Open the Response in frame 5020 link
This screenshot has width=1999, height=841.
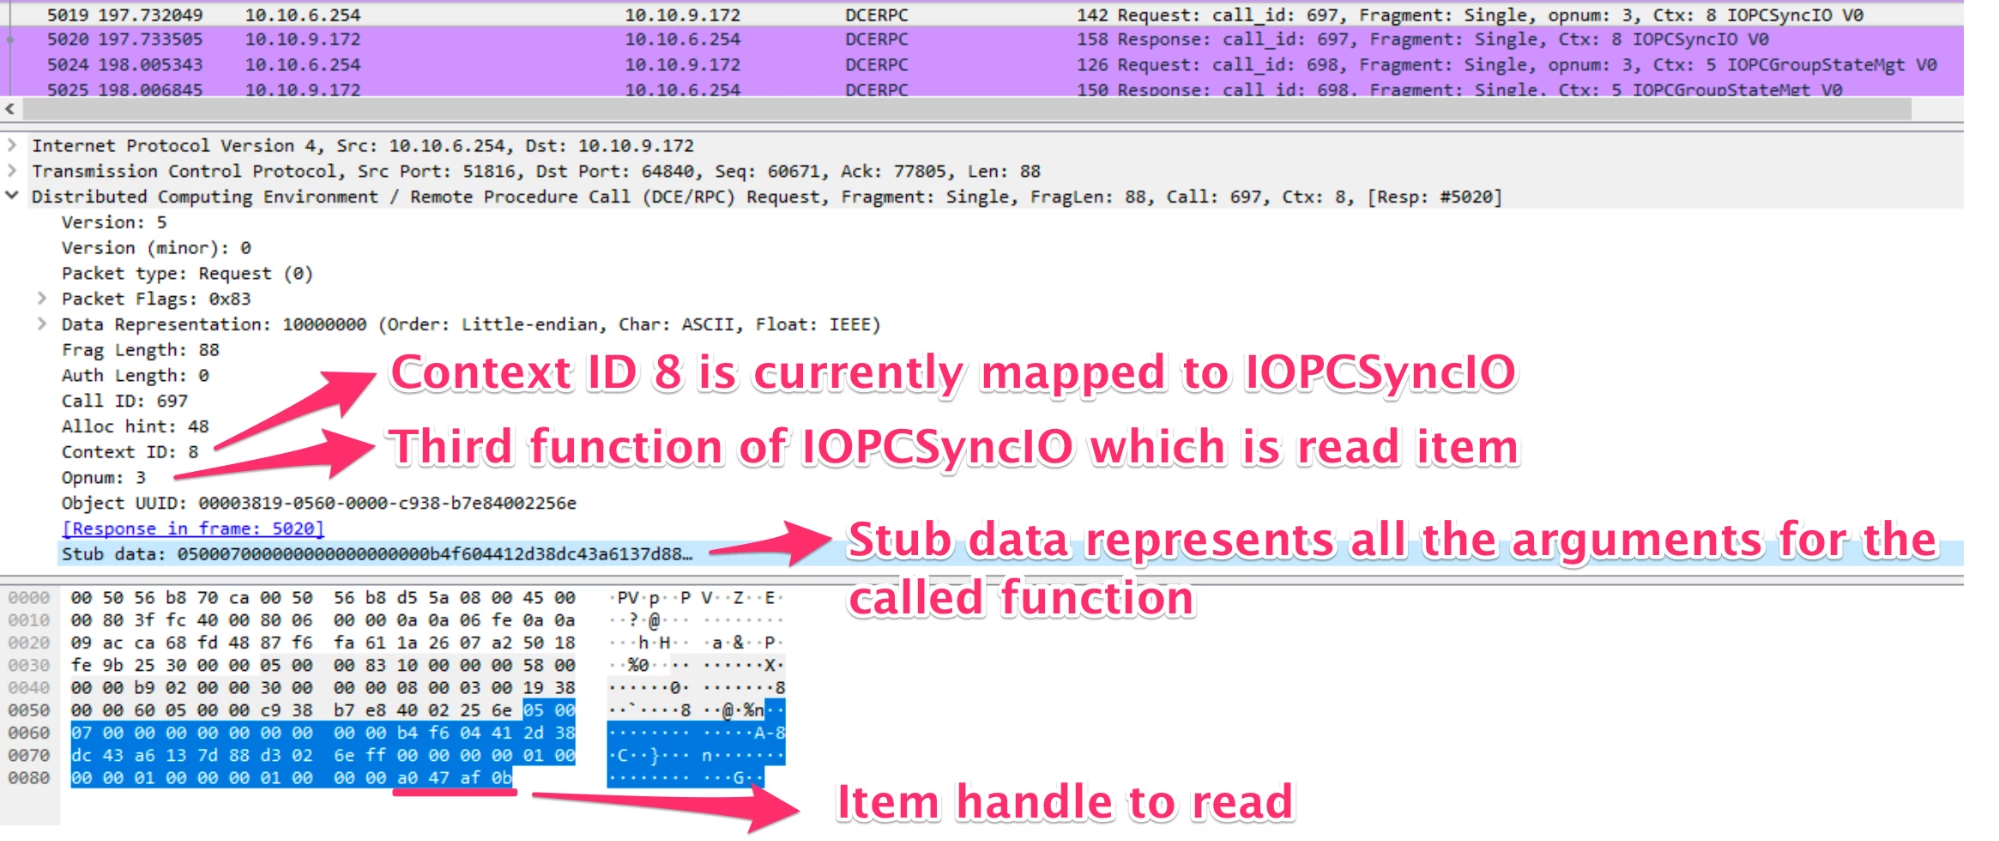(193, 528)
